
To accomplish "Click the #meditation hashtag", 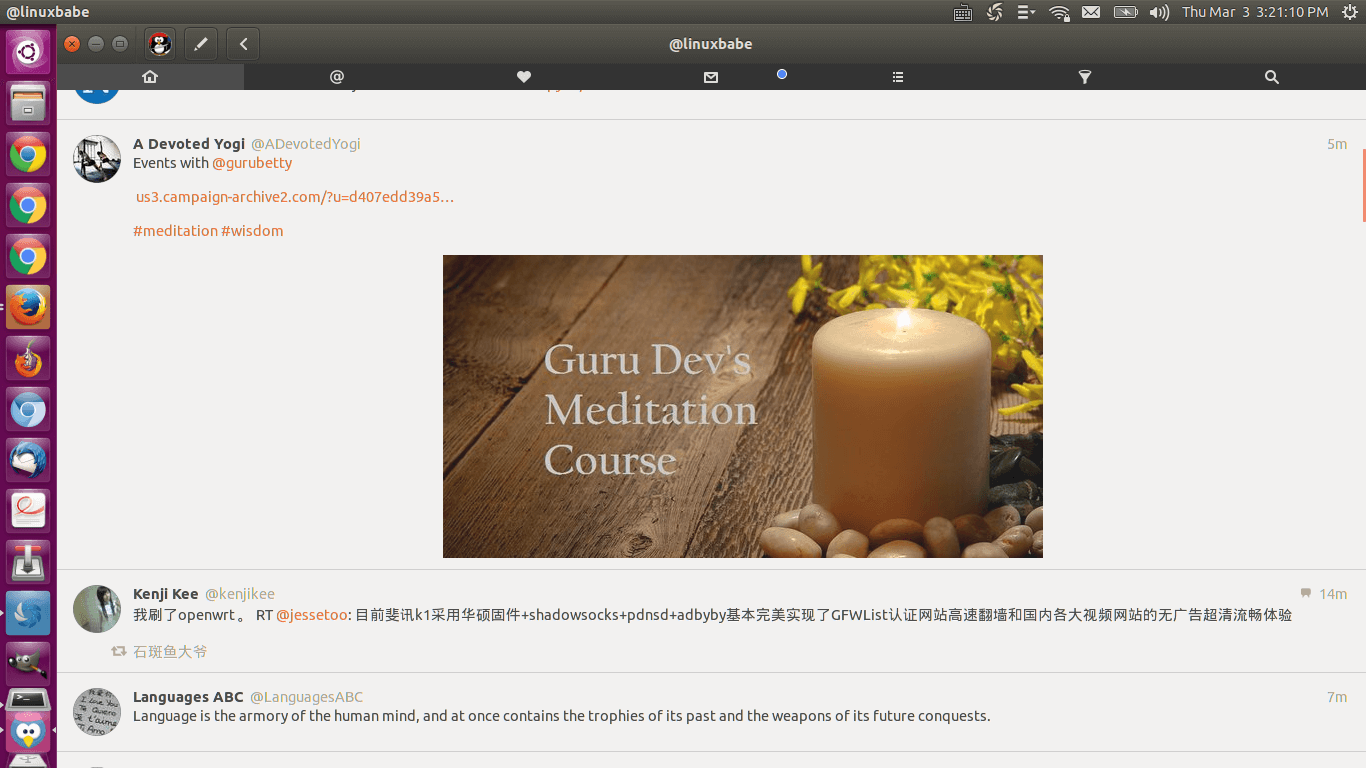I will coord(175,231).
